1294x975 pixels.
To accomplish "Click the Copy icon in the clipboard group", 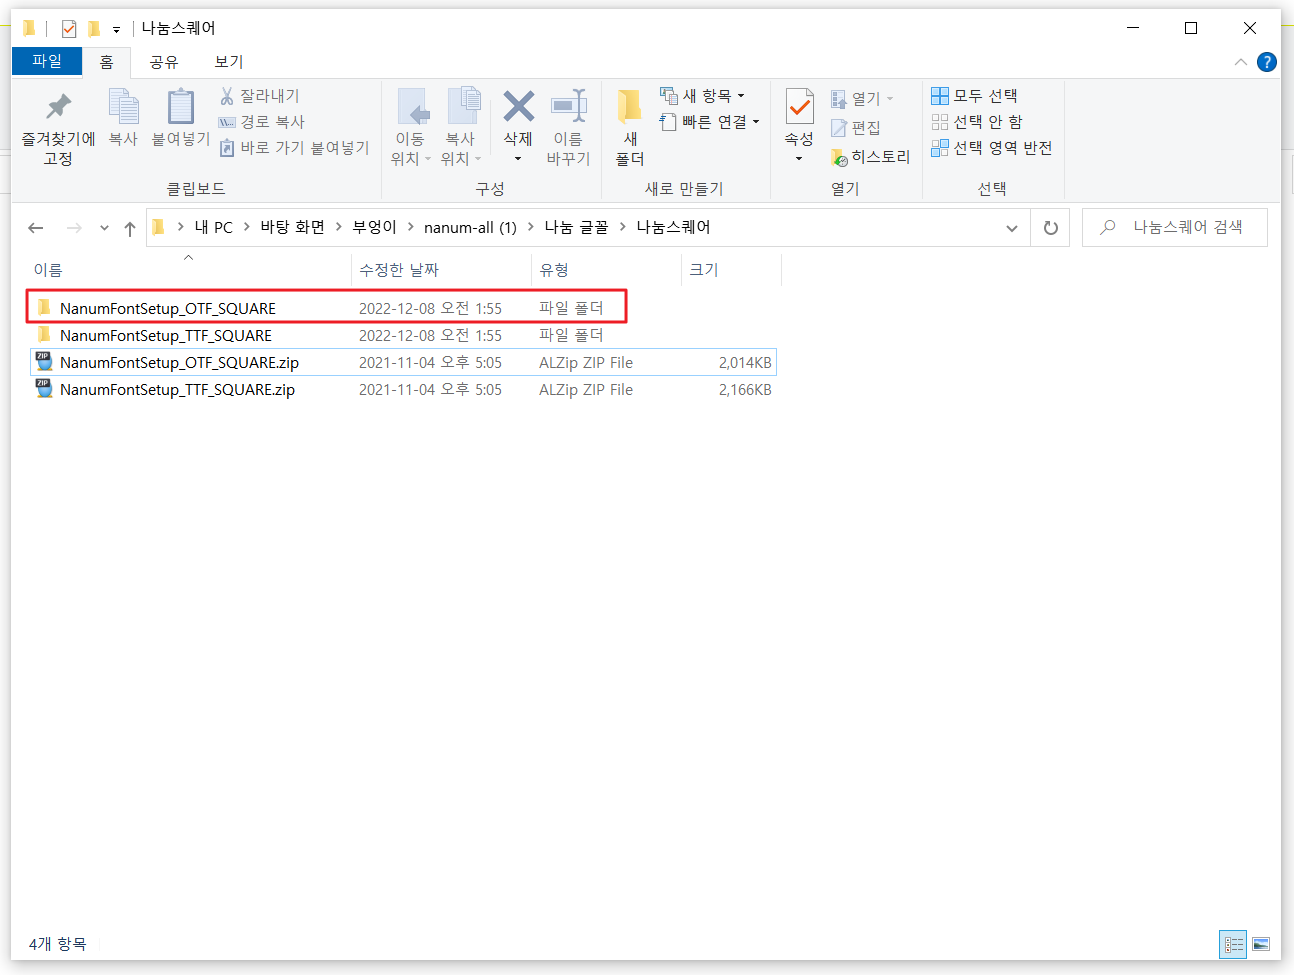I will (123, 107).
